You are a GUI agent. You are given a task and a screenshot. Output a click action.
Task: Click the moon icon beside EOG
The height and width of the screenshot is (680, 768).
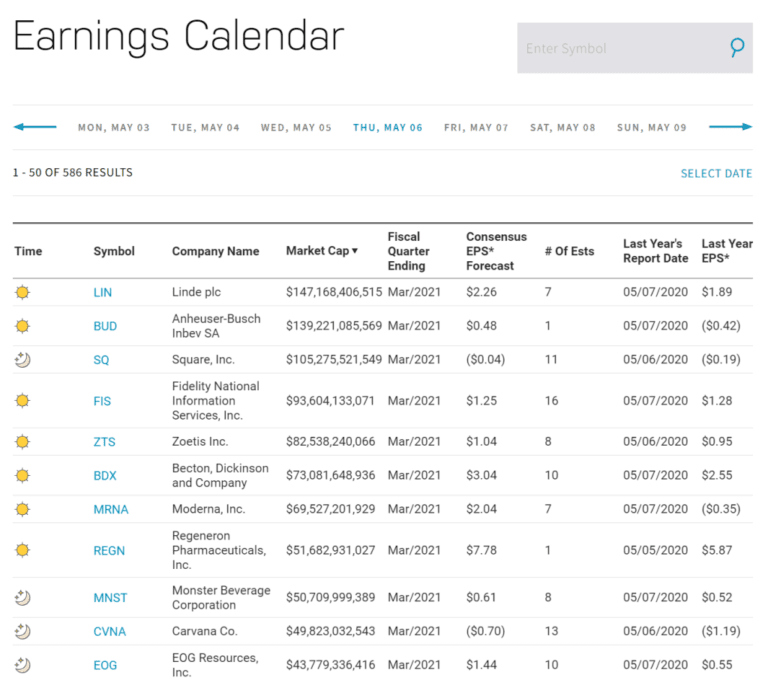(23, 665)
